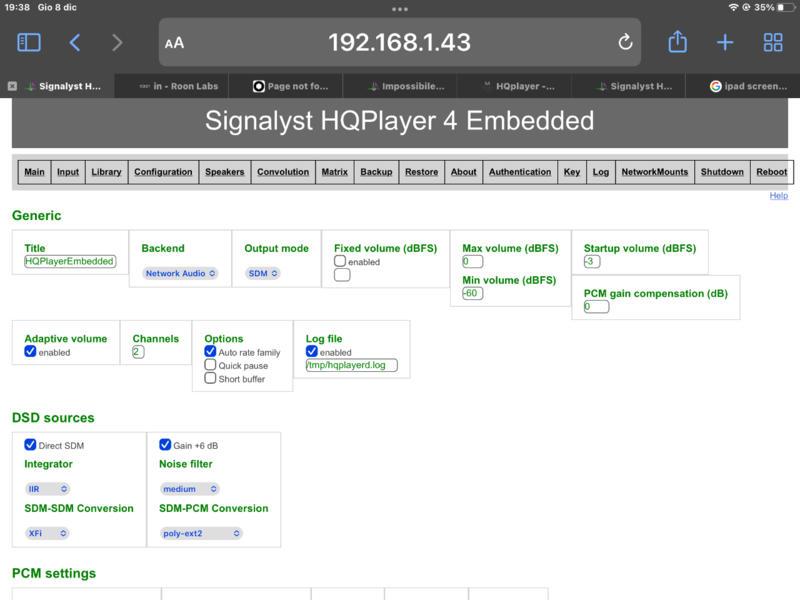
Task: Open the Share sheet icon
Action: (677, 42)
